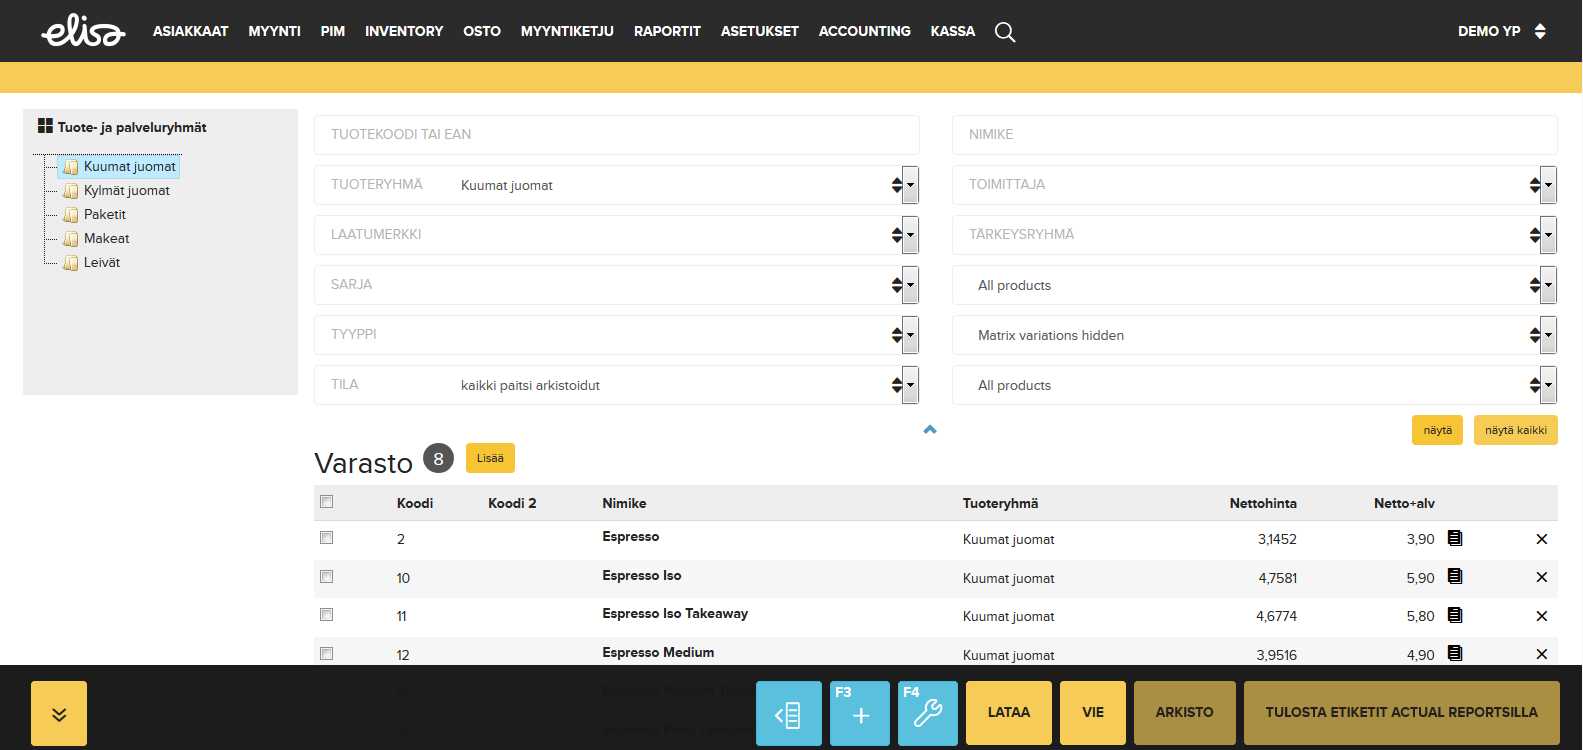The height and width of the screenshot is (750, 1583).
Task: Click TULOSTA ETIKETIT ACTUAL REPORTSILLA button
Action: point(1402,713)
